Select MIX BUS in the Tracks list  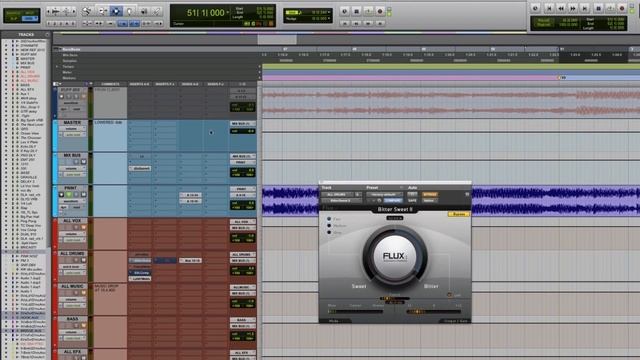[27, 63]
